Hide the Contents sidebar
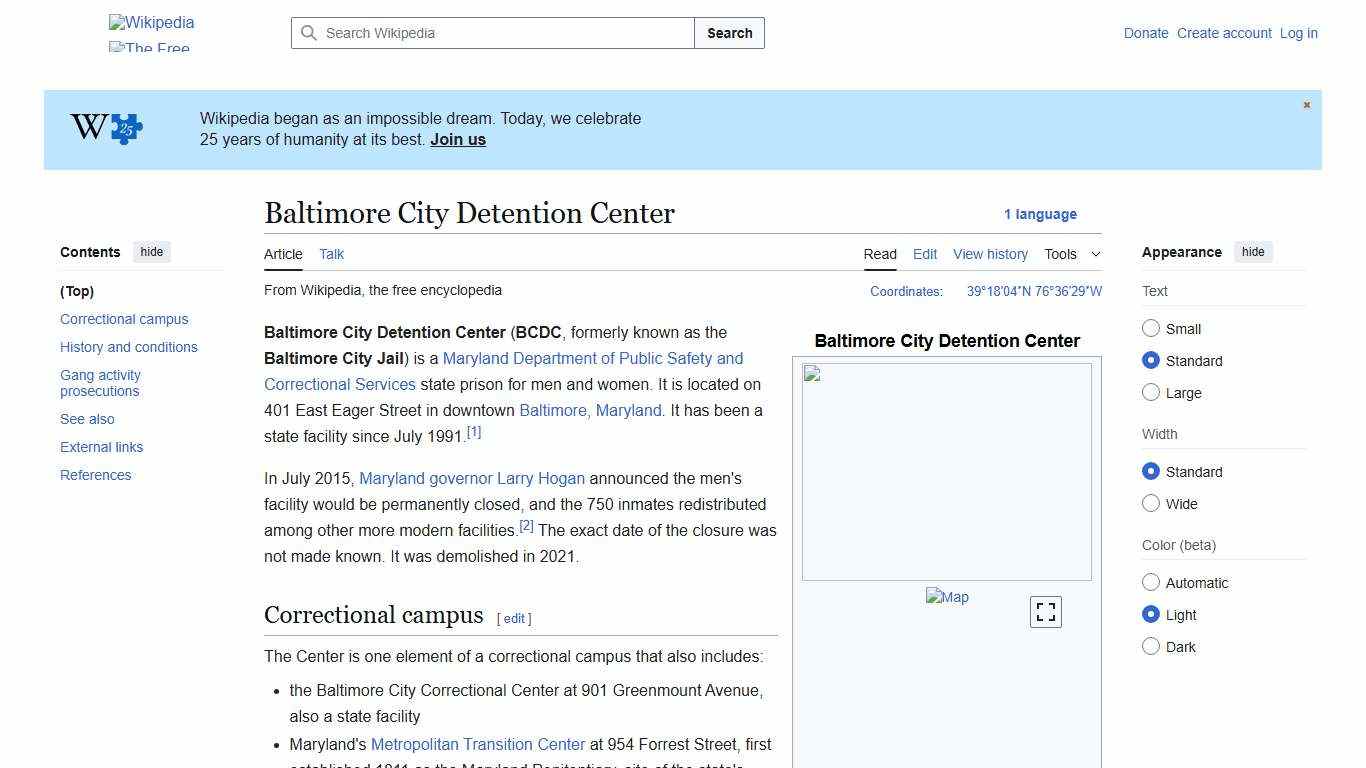 click(x=151, y=252)
